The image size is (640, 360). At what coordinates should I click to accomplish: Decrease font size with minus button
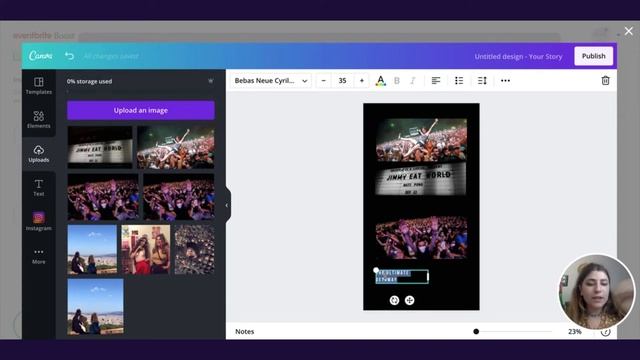coord(324,81)
